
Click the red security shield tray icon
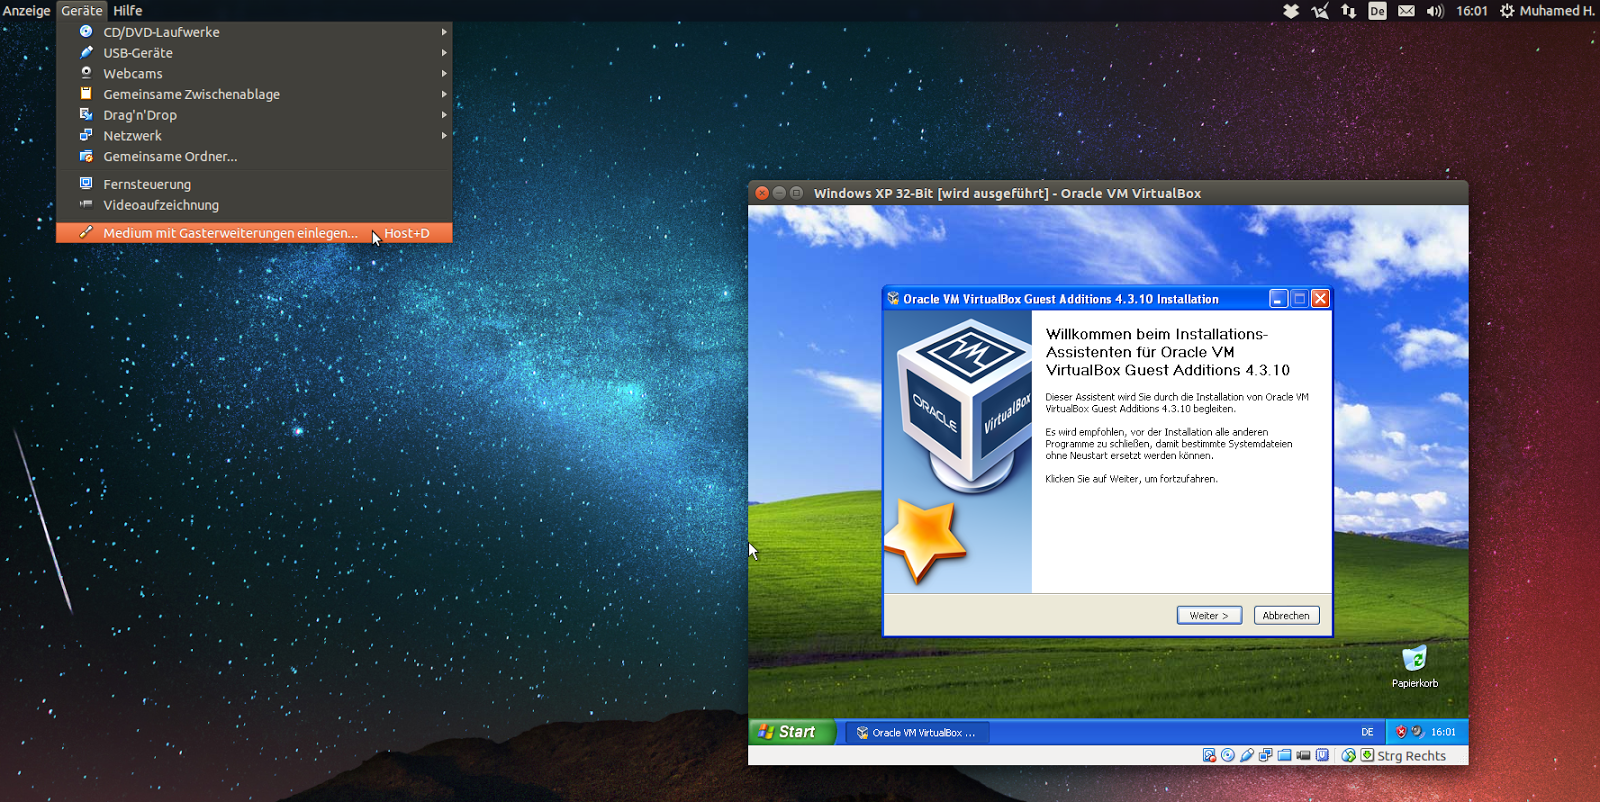click(x=1401, y=732)
